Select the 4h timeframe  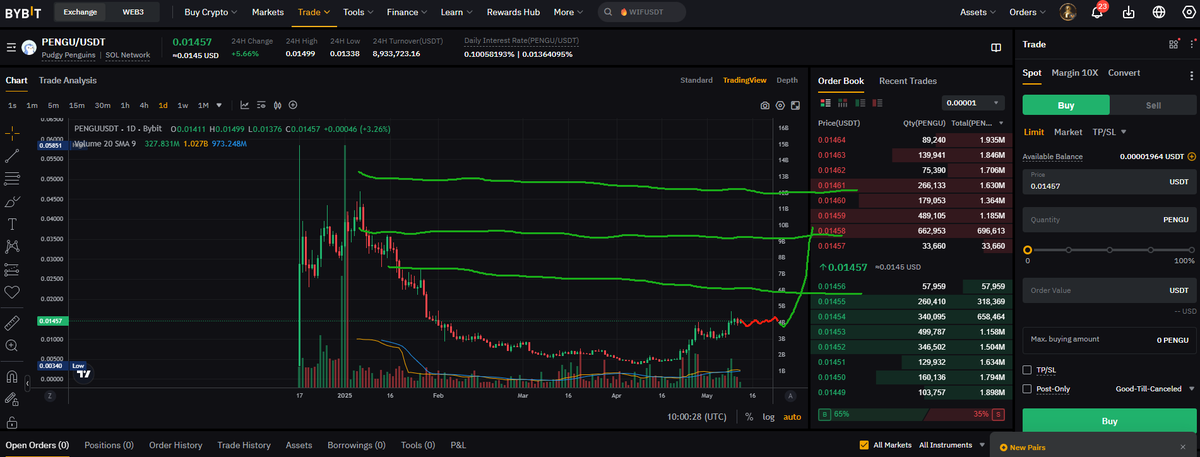(142, 105)
